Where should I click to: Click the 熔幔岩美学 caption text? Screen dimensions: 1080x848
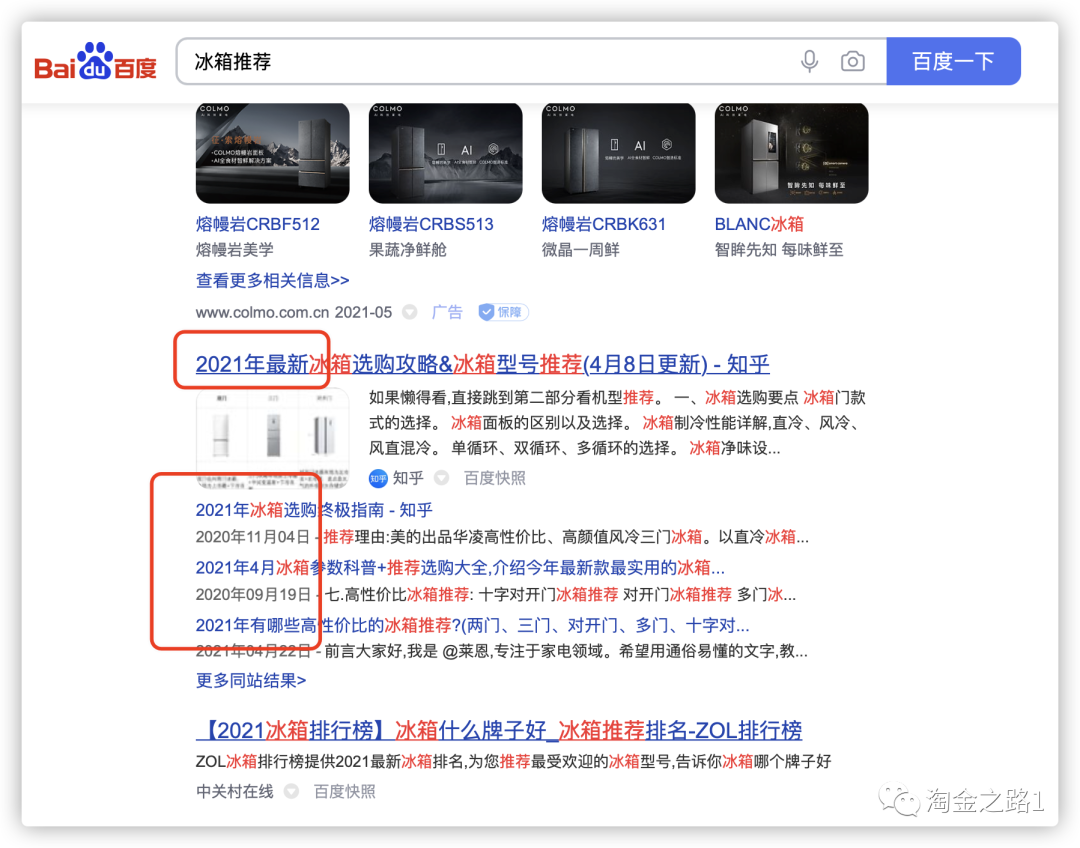coord(235,250)
